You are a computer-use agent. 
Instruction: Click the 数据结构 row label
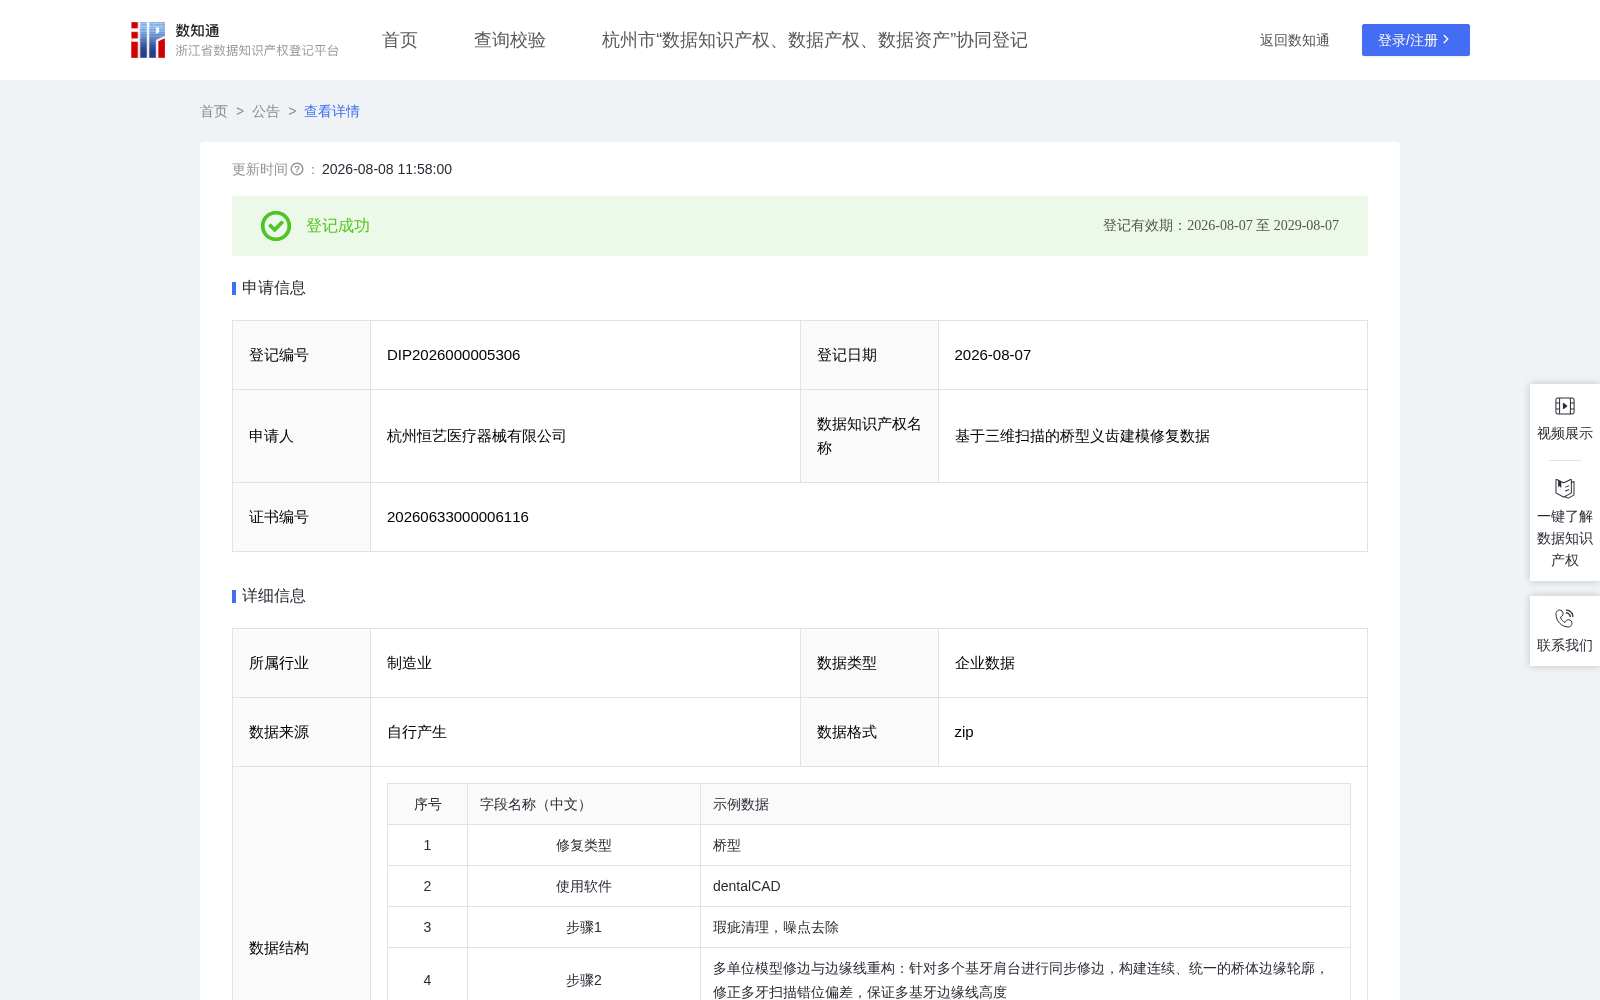pyautogui.click(x=279, y=948)
